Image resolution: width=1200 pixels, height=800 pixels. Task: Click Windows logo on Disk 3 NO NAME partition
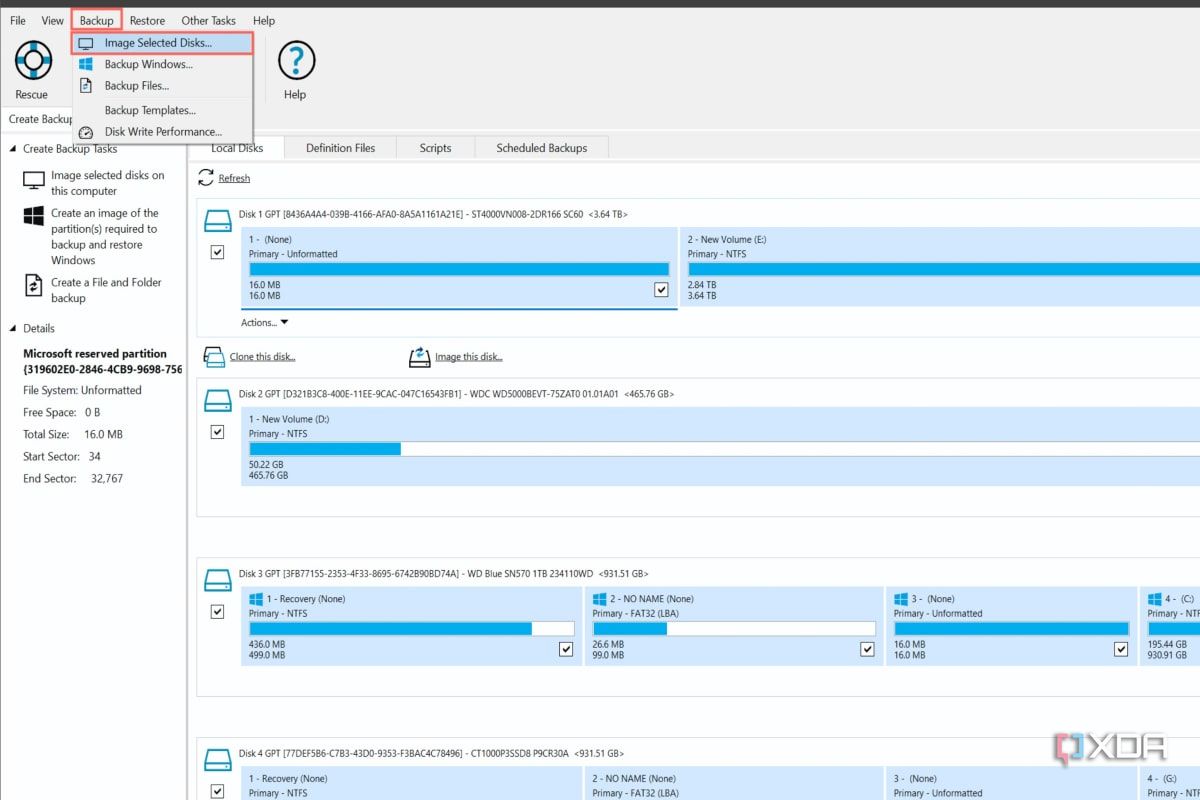point(600,599)
